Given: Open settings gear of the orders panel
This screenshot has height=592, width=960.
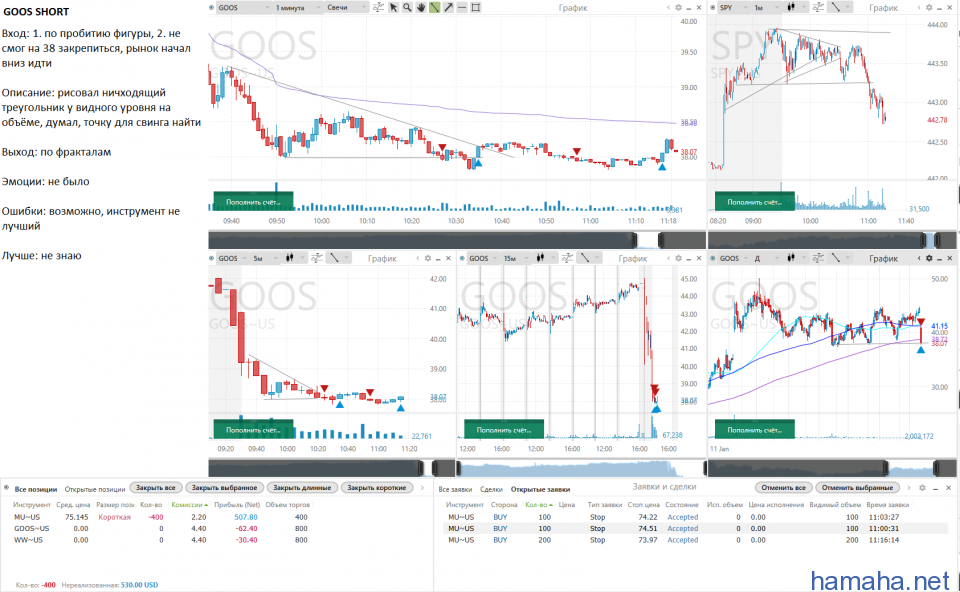Looking at the screenshot, I should [922, 488].
